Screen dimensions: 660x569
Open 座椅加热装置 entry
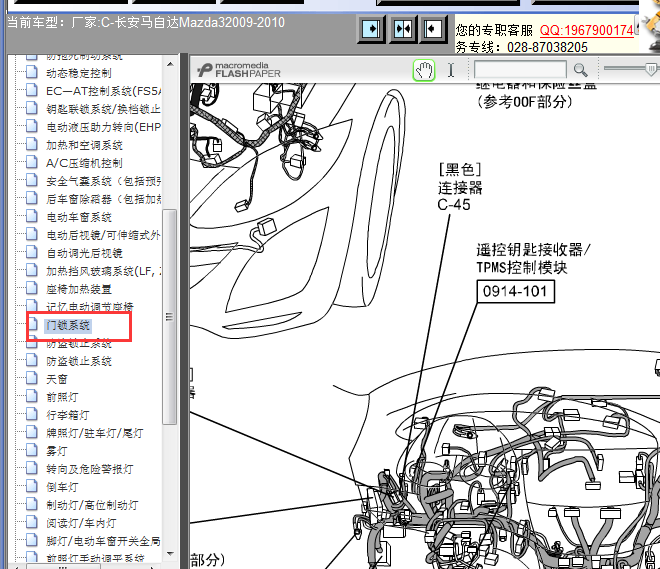pos(79,290)
